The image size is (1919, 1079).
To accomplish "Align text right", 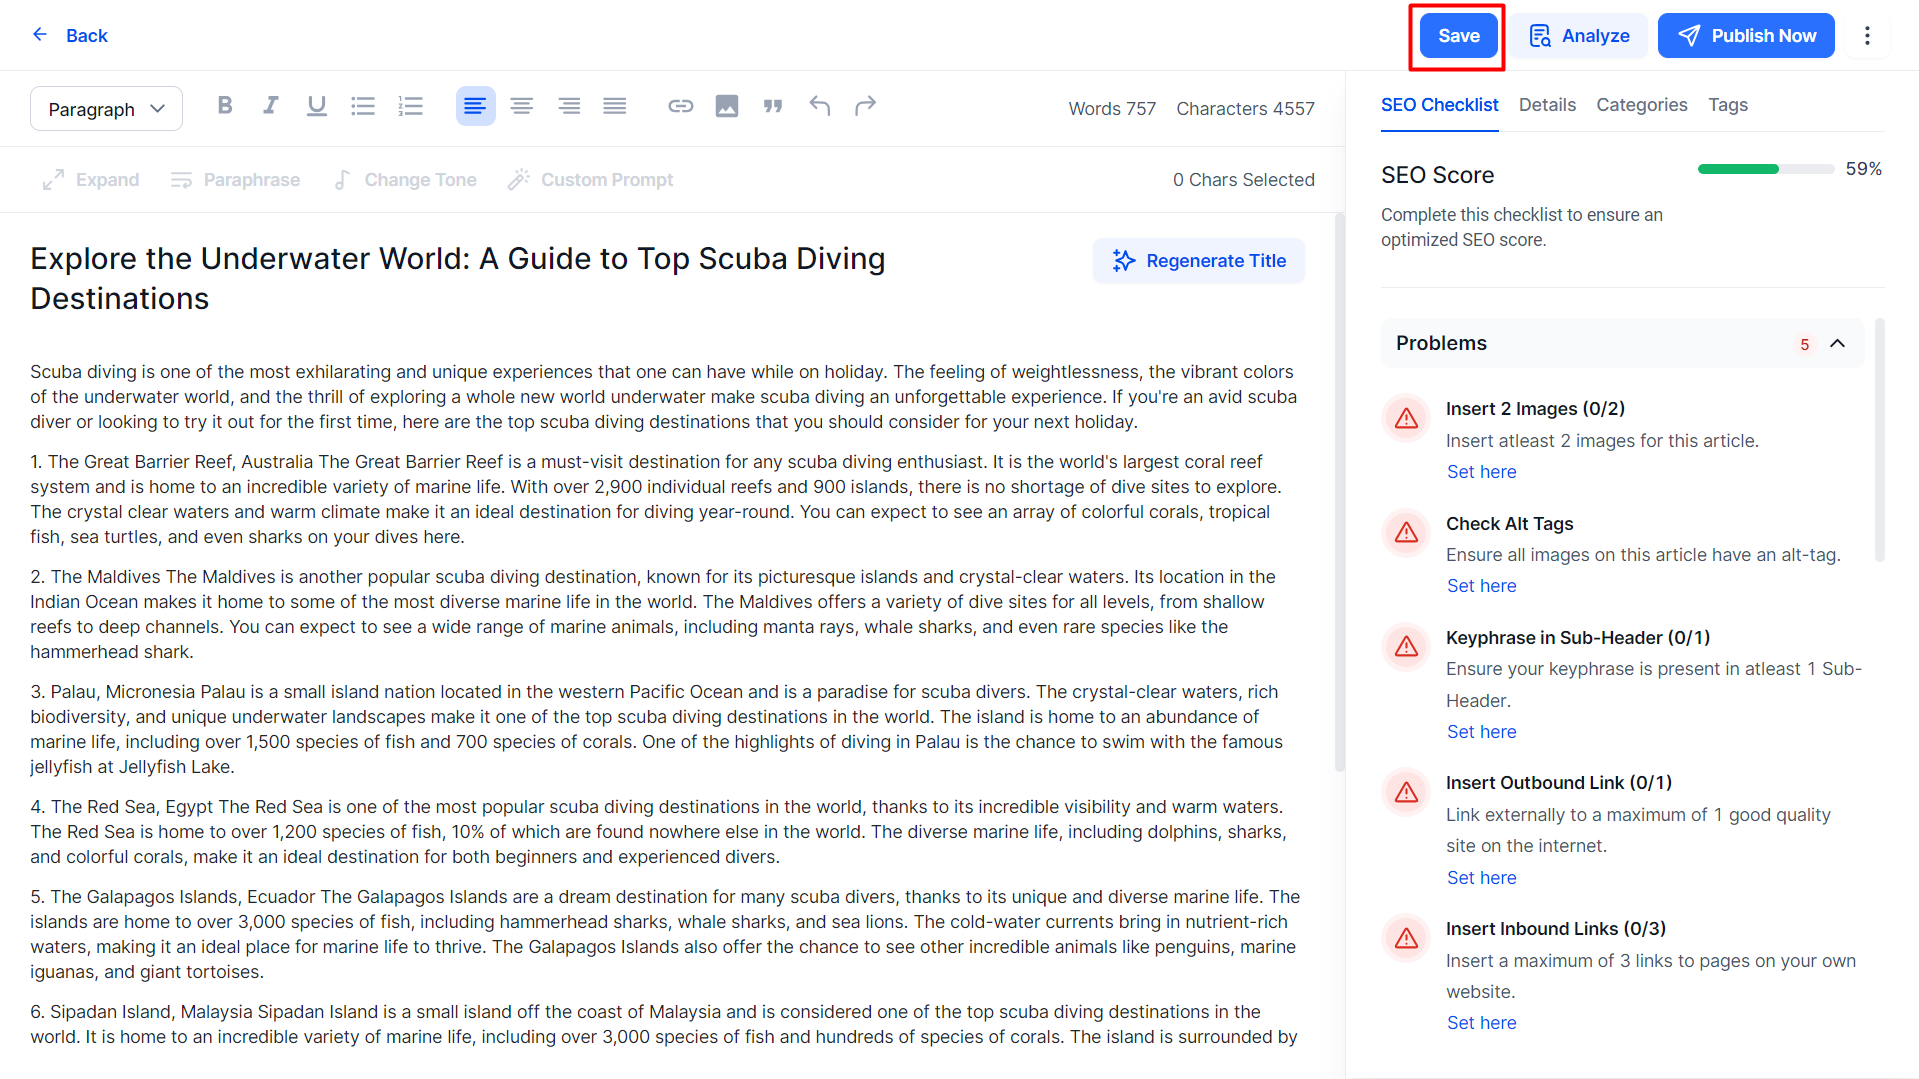I will (x=569, y=105).
